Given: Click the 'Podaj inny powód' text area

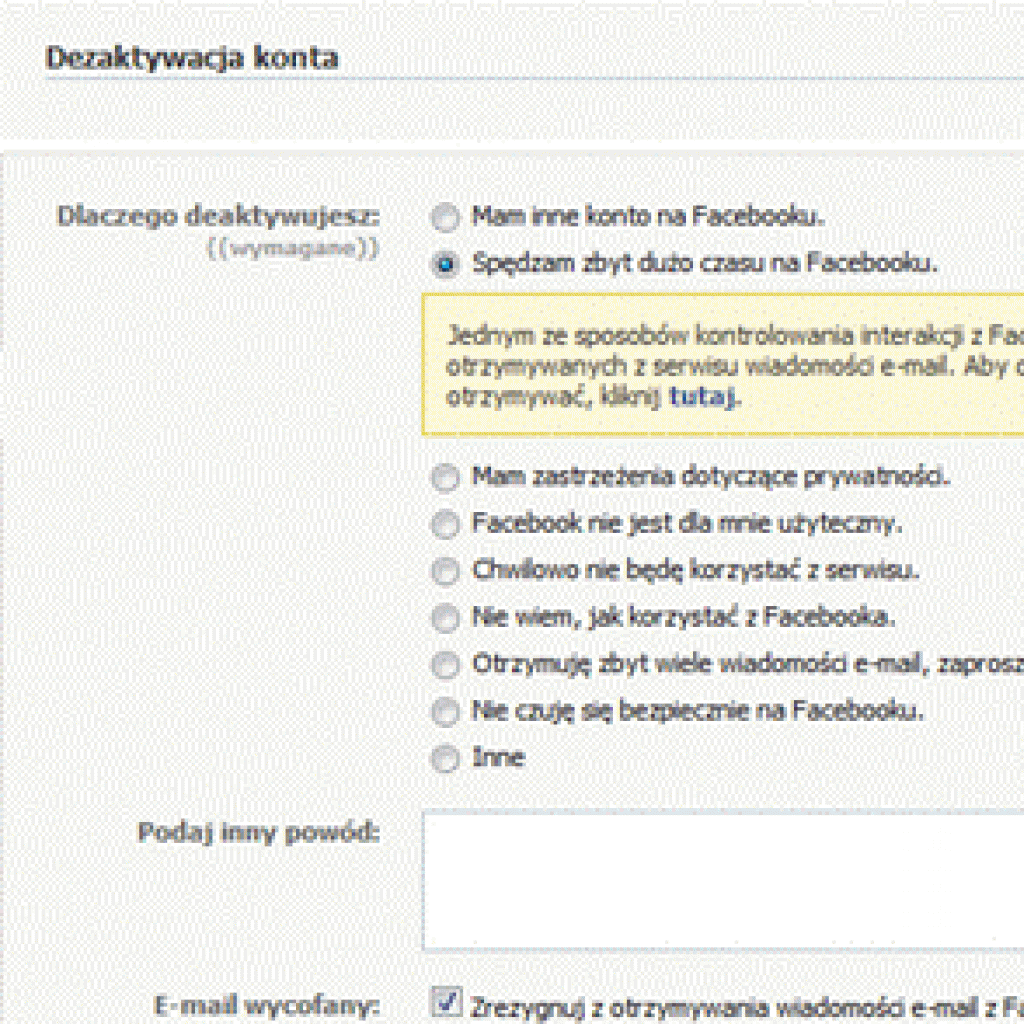Looking at the screenshot, I should pos(723,880).
